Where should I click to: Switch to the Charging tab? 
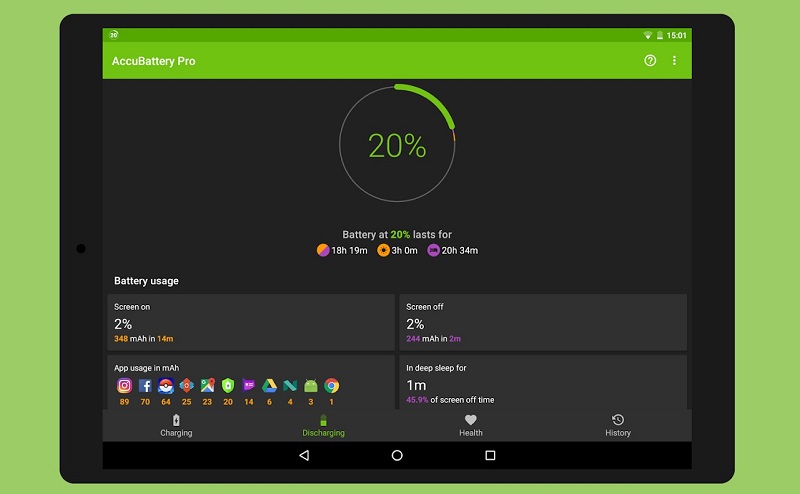176,426
